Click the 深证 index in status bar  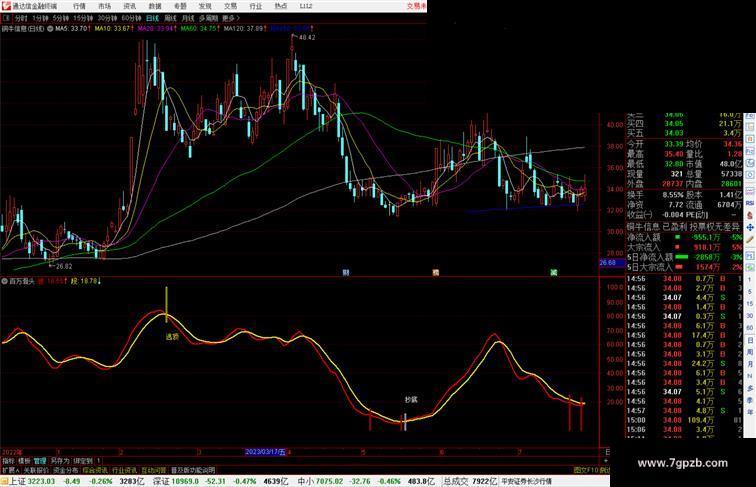(162, 481)
